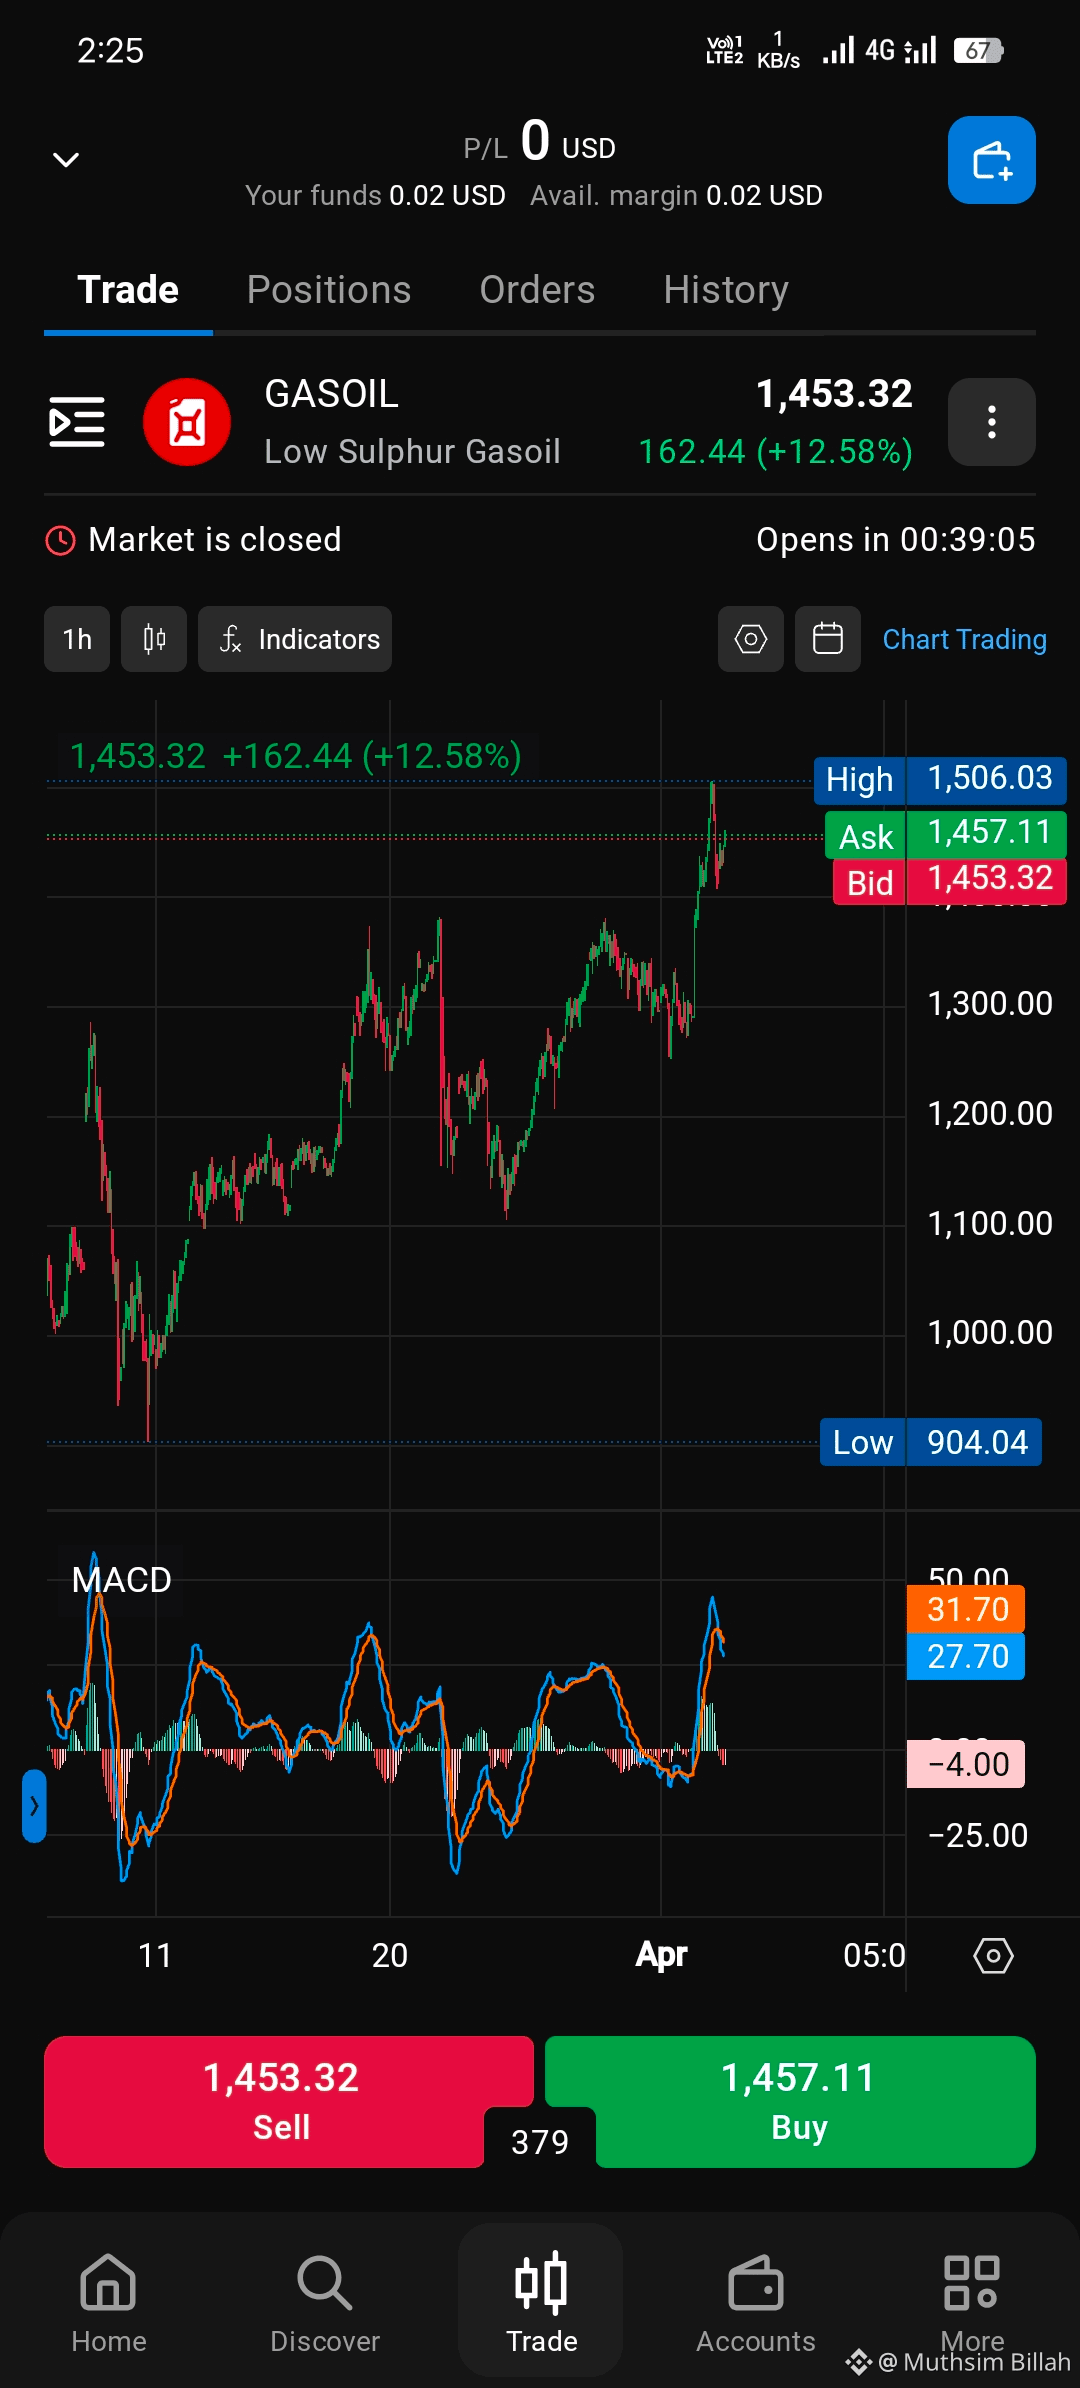Tap the Trade bottom navigation icon

[541, 2301]
